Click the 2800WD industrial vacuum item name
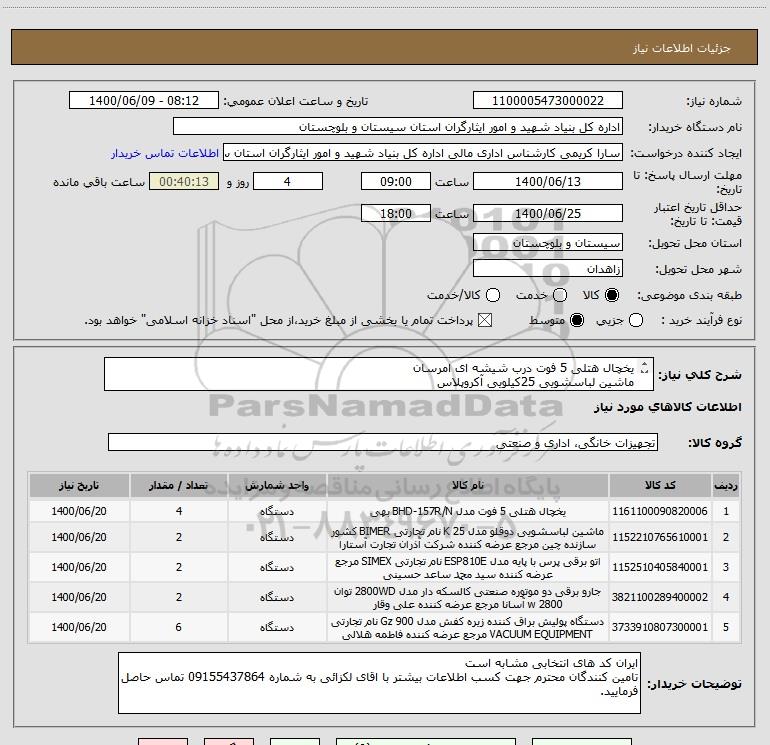 click(468, 598)
